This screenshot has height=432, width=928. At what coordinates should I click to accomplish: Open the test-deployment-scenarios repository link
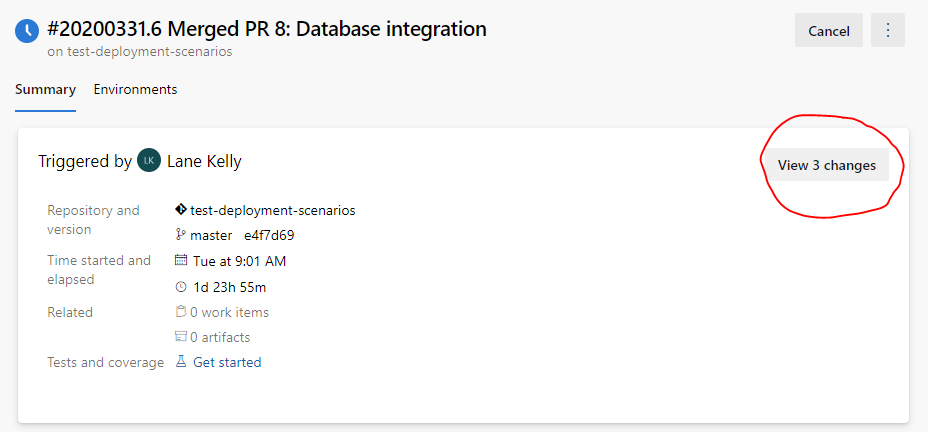coord(272,210)
